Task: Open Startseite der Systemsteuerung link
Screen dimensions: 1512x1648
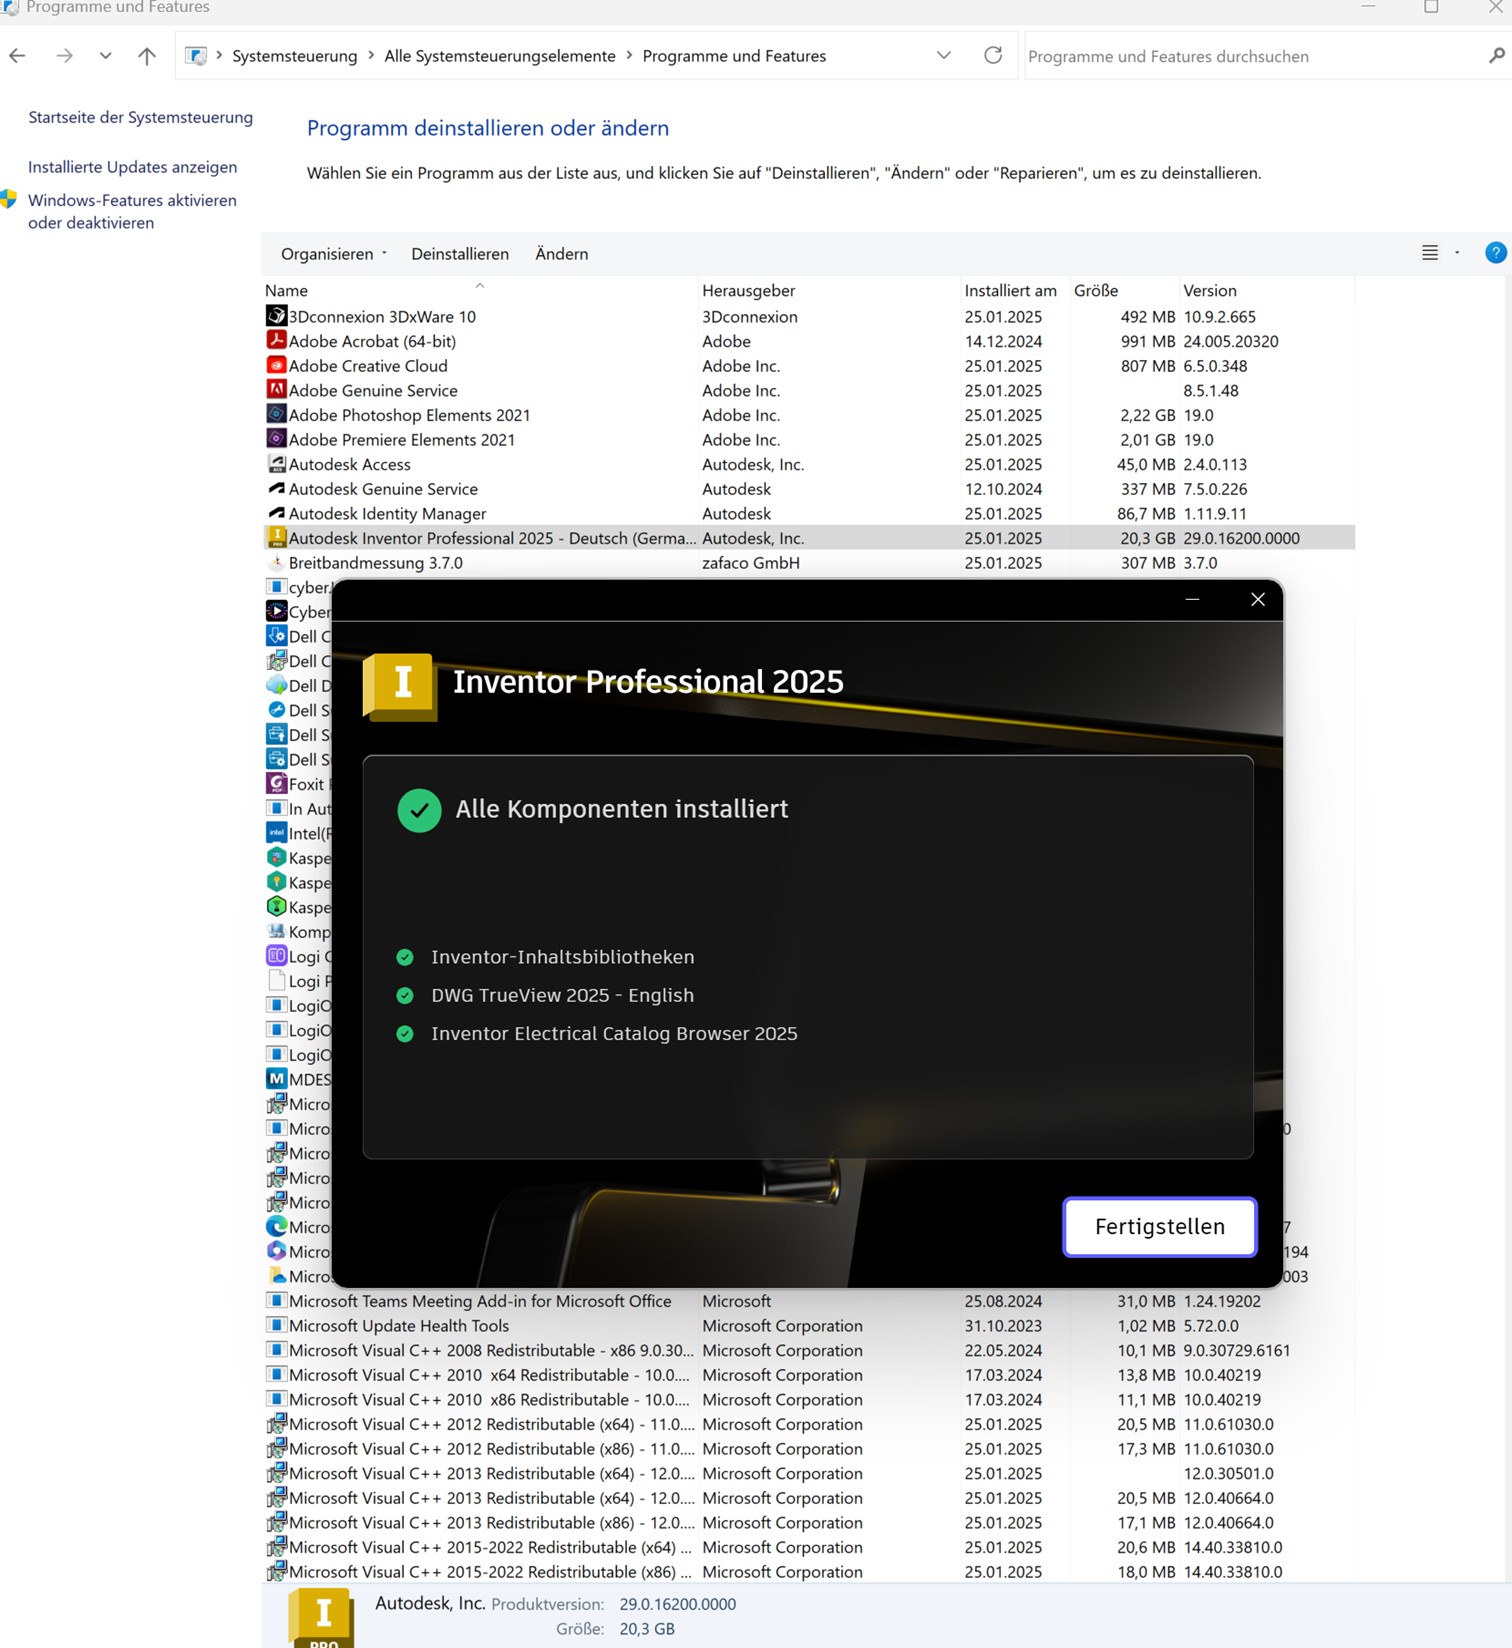Action: coord(140,117)
